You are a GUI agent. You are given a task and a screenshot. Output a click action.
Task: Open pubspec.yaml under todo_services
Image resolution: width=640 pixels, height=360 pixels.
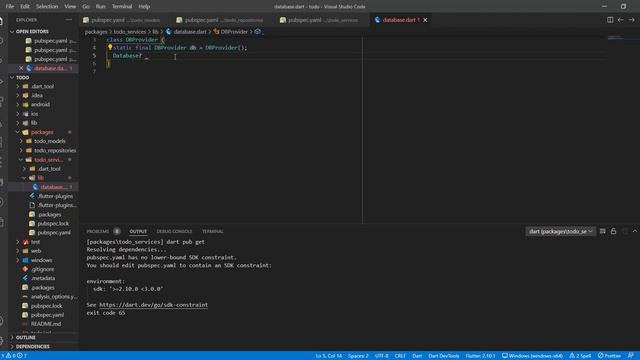pyautogui.click(x=53, y=232)
